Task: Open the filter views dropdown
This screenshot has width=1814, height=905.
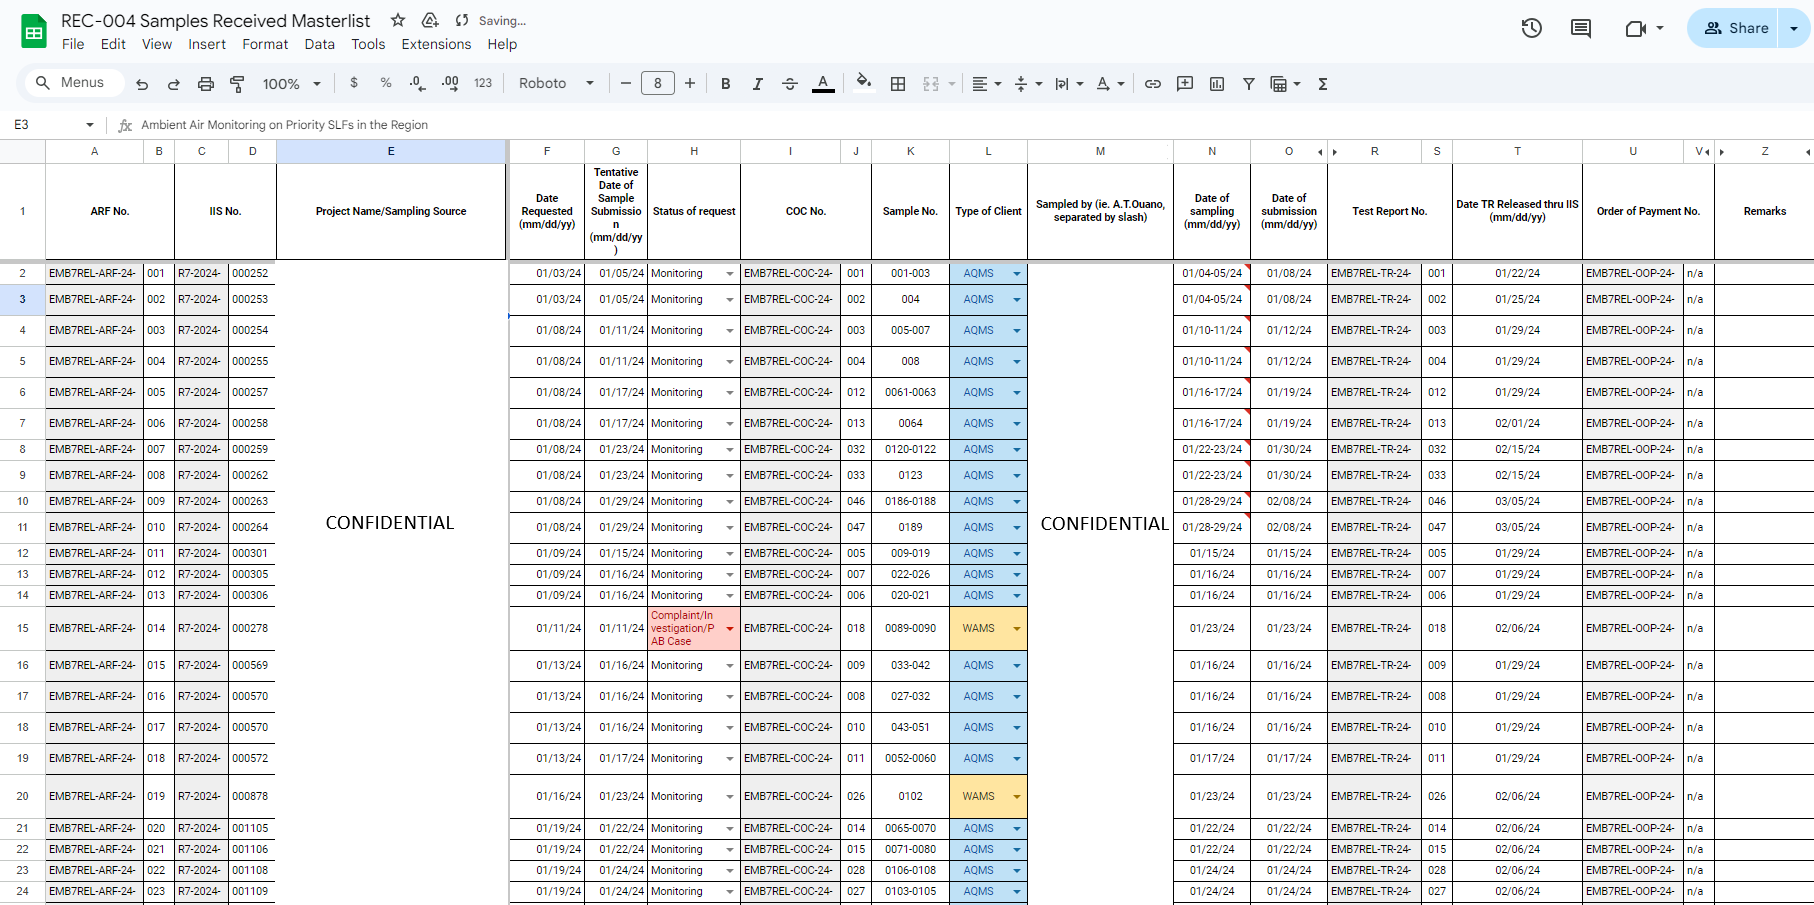Action: pyautogui.click(x=1285, y=84)
